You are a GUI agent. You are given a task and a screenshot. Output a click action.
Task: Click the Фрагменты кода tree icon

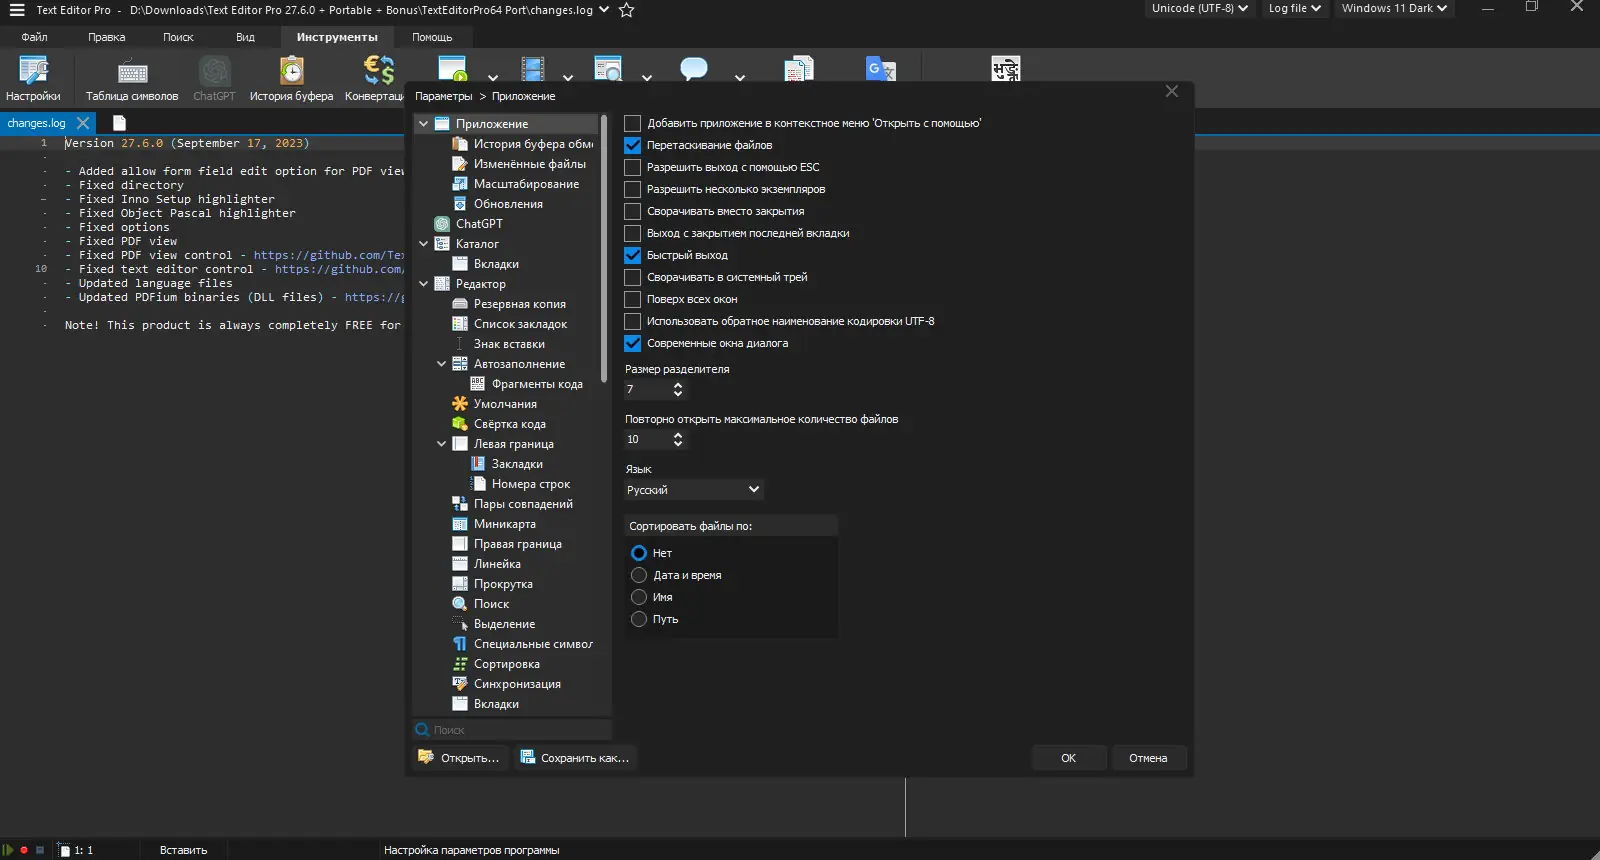click(x=478, y=384)
